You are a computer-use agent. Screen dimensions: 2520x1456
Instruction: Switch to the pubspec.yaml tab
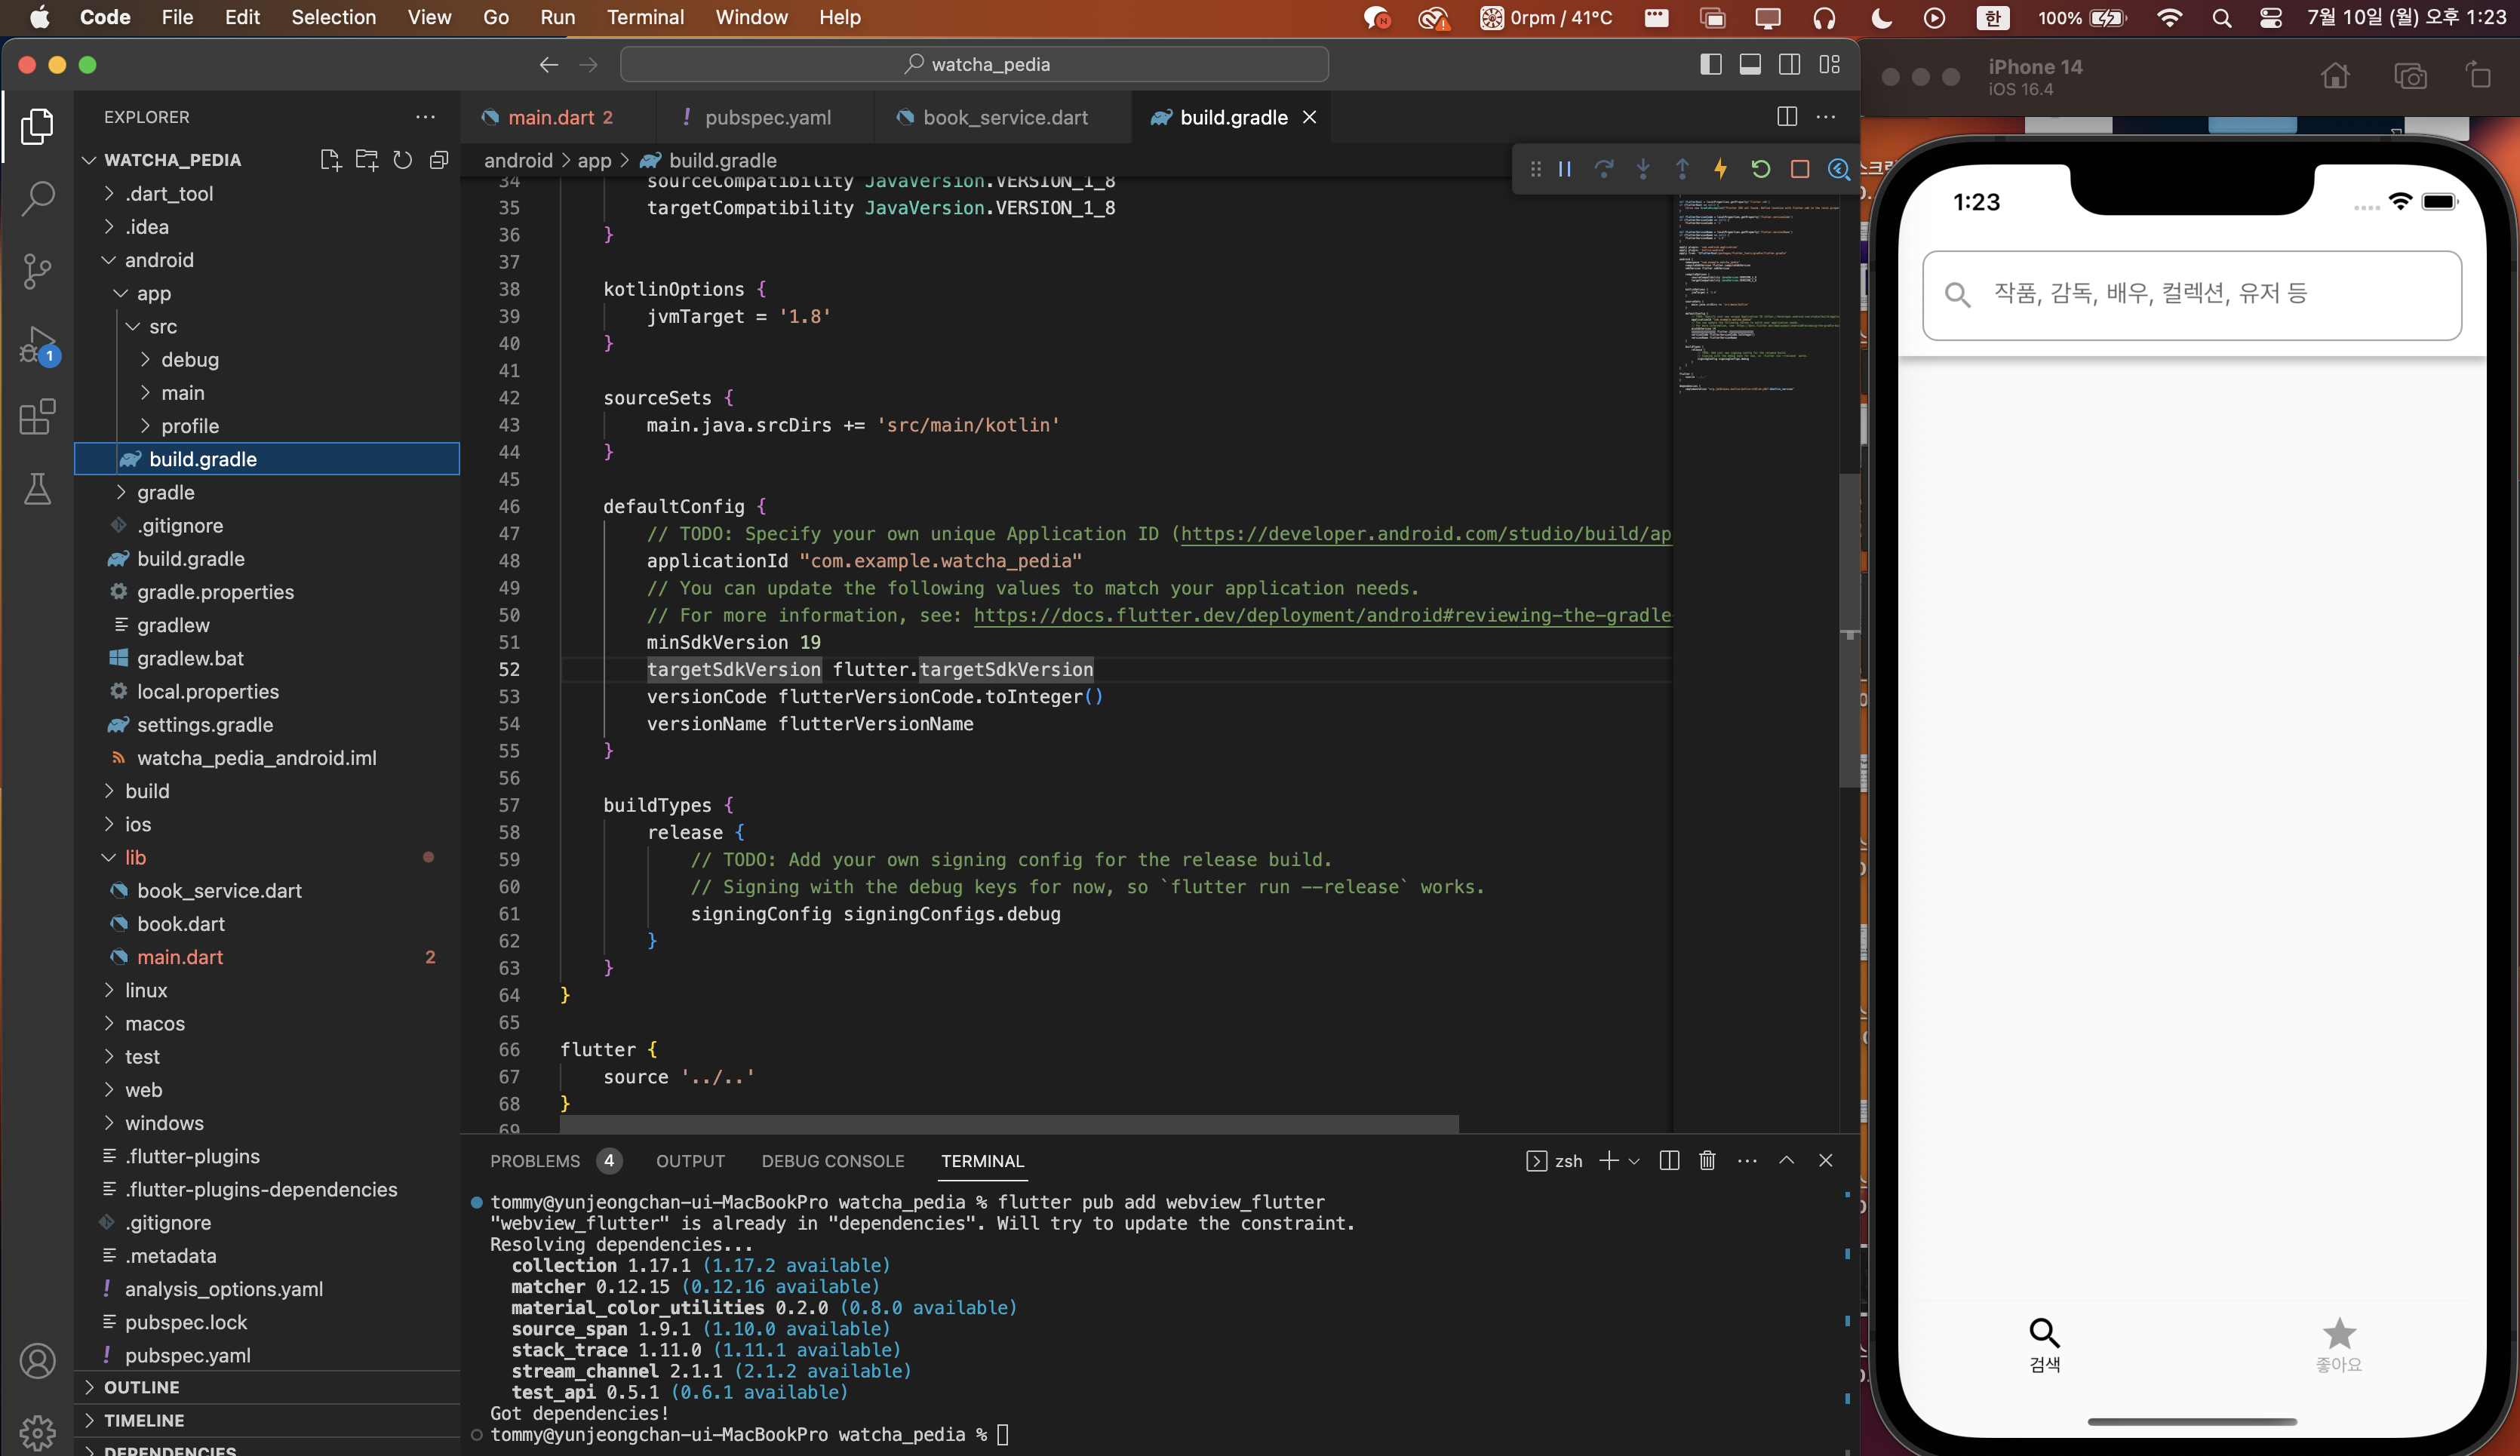pos(766,117)
